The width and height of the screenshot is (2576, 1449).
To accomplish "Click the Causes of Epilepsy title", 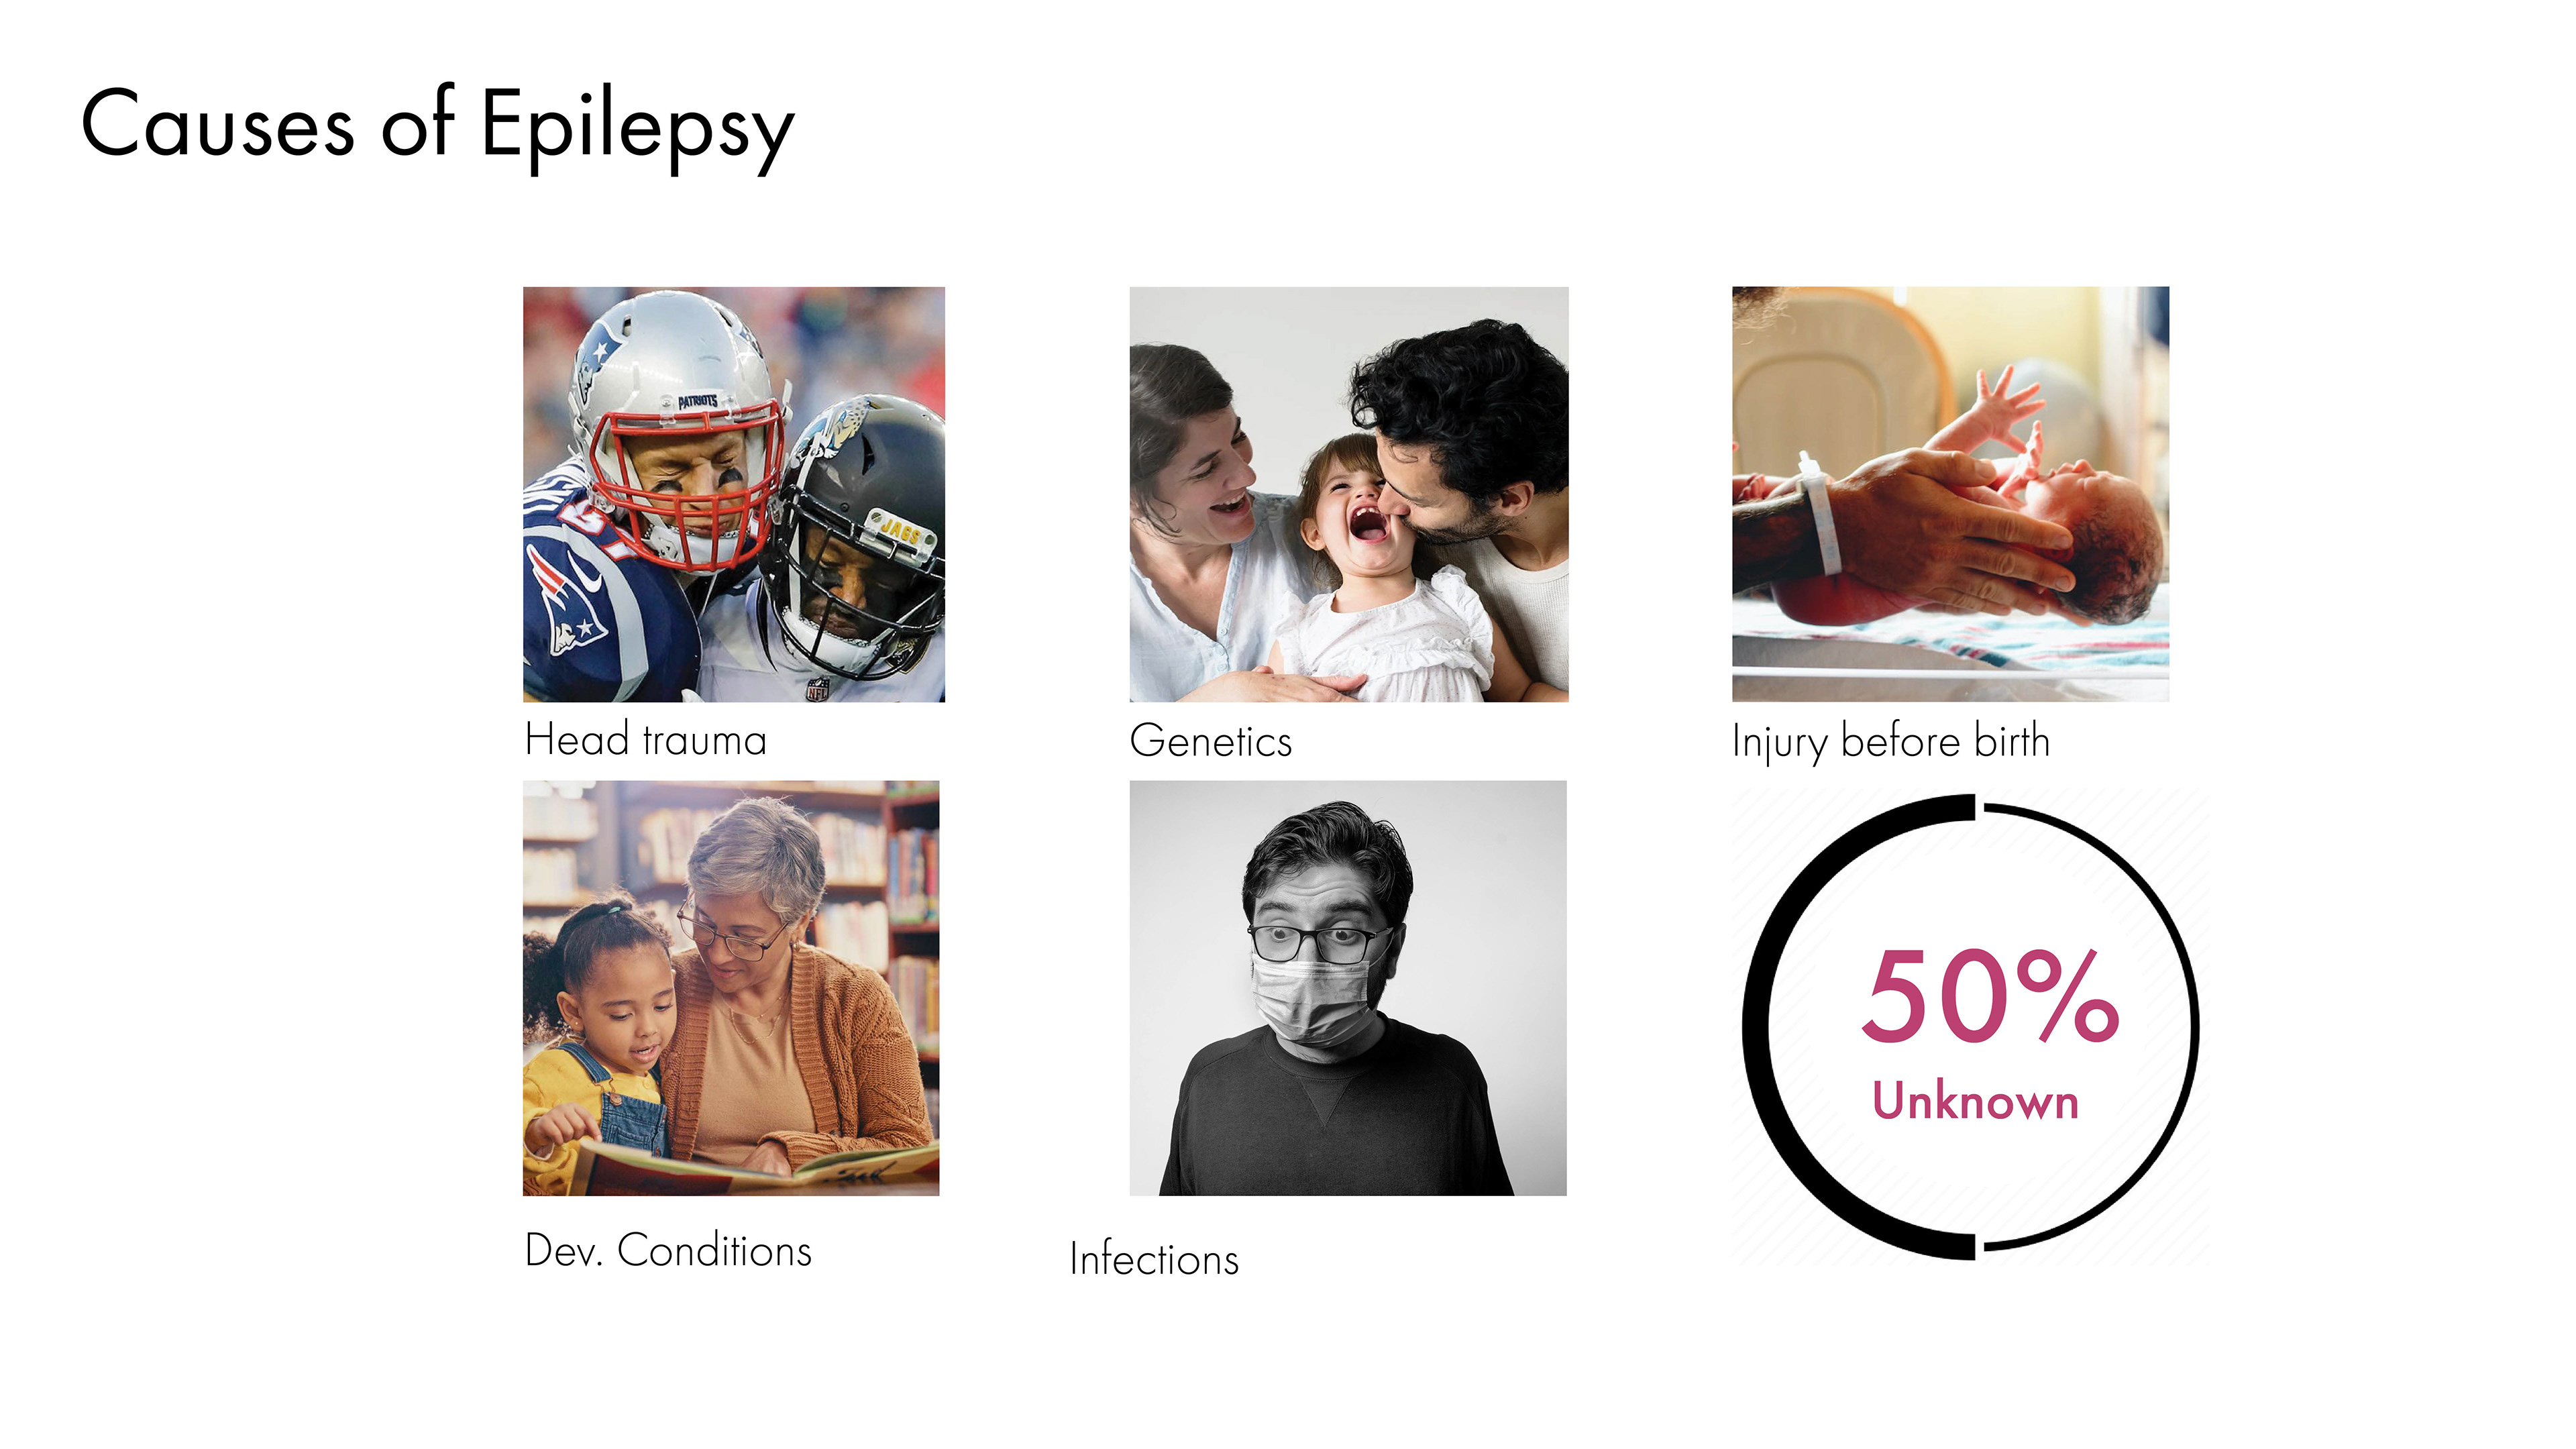I will coord(437,127).
